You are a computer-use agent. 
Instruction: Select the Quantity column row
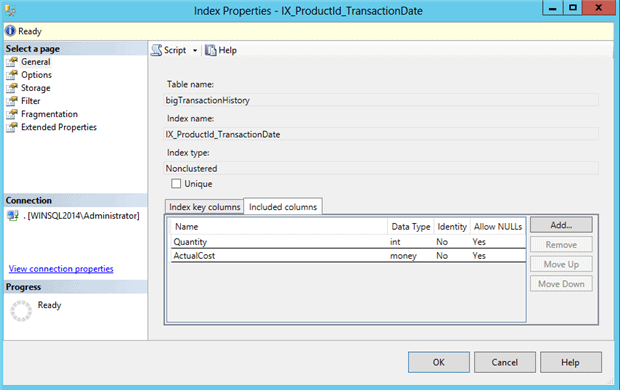click(x=348, y=242)
